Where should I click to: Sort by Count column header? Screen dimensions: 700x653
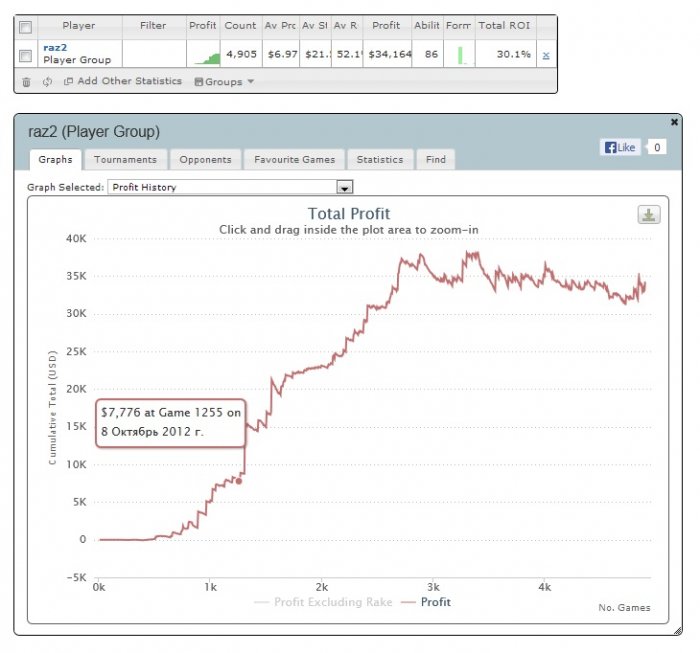click(x=241, y=26)
